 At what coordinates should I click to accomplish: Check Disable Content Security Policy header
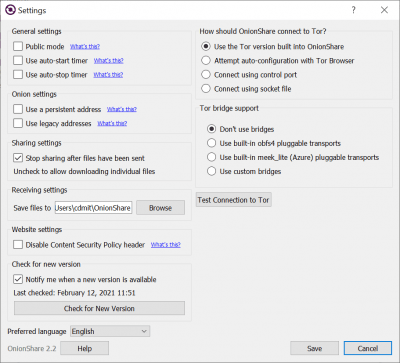coord(18,245)
